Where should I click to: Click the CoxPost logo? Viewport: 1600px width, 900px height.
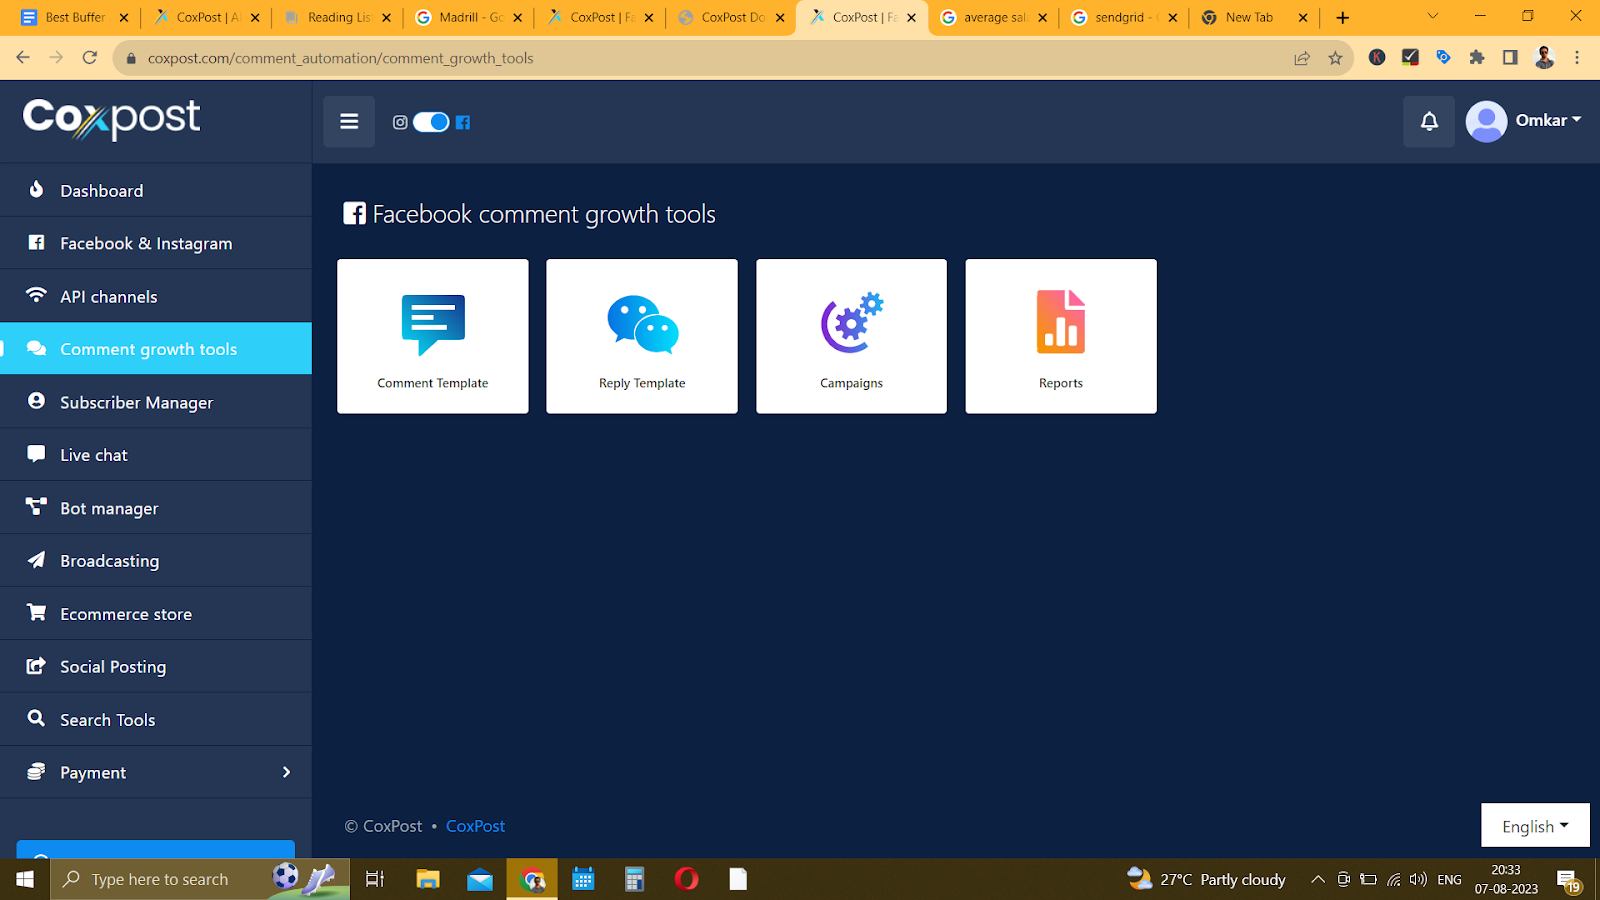[111, 119]
